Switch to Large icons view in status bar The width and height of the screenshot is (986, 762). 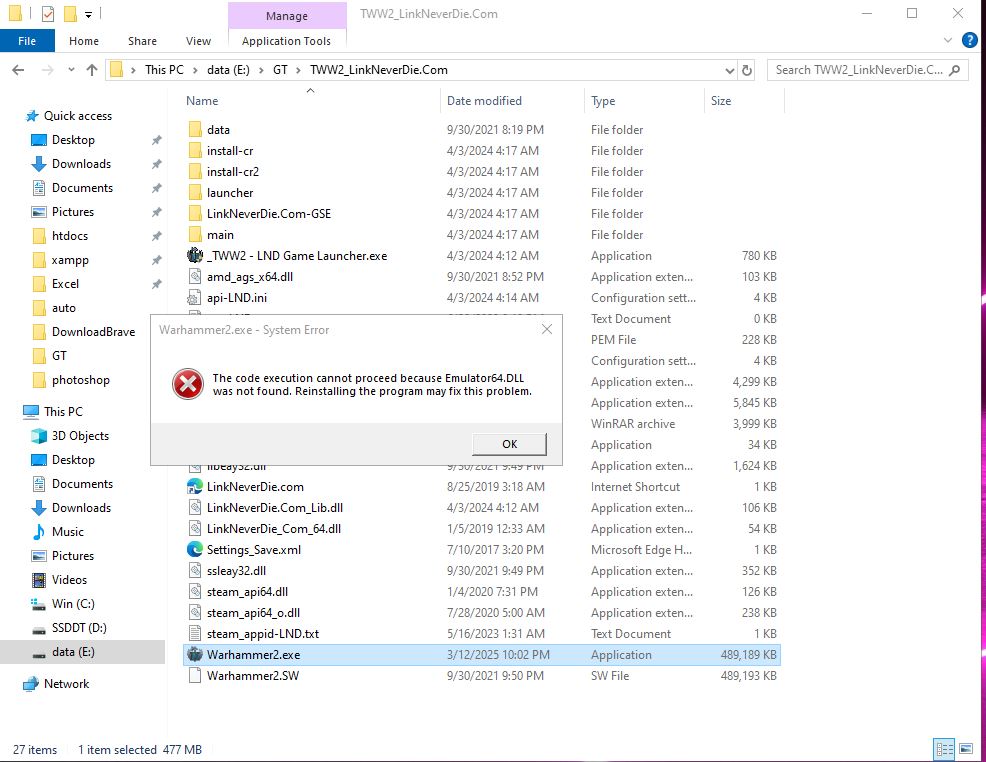click(965, 749)
